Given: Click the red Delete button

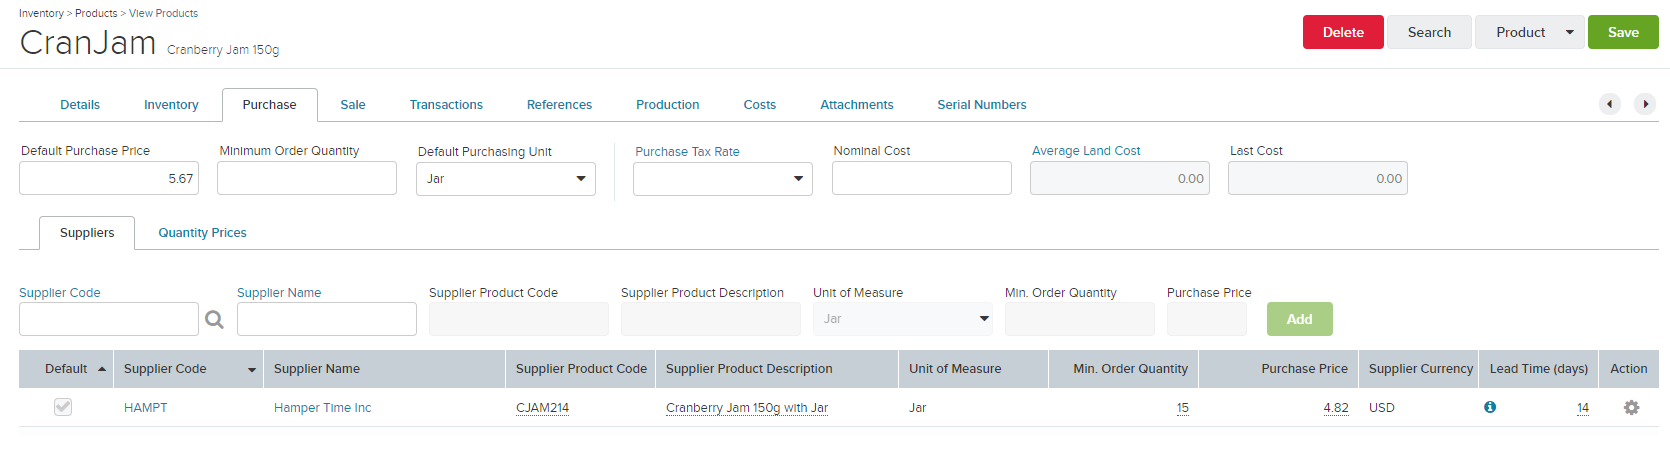Looking at the screenshot, I should pos(1343,32).
